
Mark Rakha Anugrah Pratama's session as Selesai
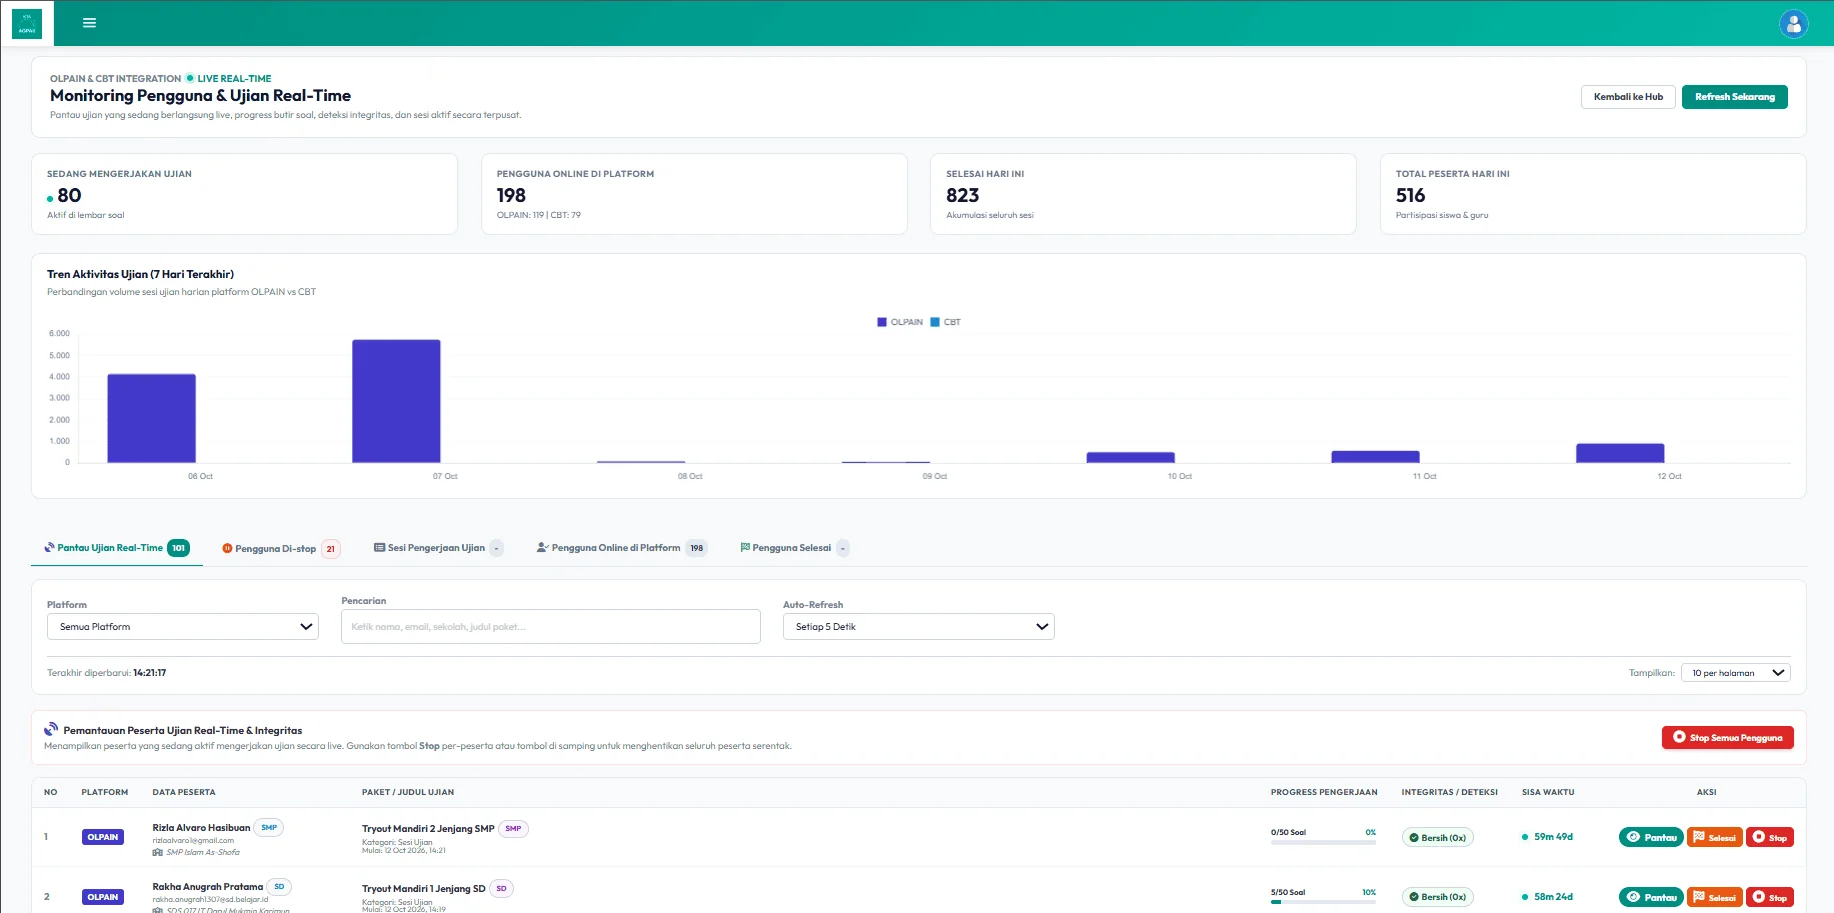pyautogui.click(x=1714, y=897)
